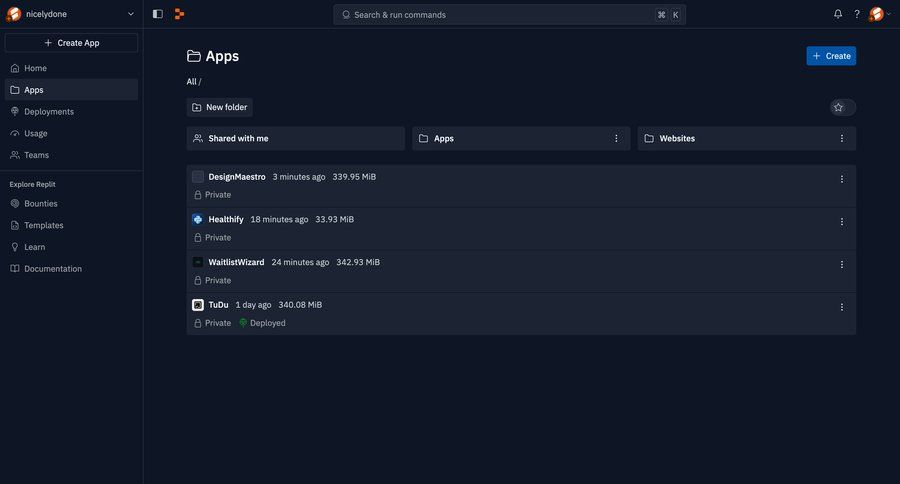Click the New folder button
The image size is (900, 484).
[x=220, y=107]
